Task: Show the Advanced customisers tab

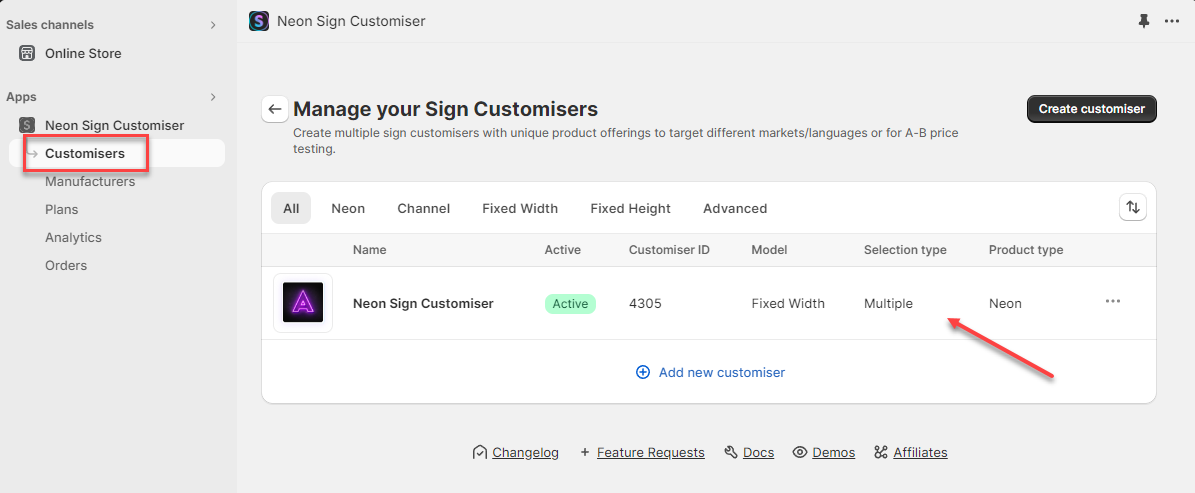Action: click(735, 208)
